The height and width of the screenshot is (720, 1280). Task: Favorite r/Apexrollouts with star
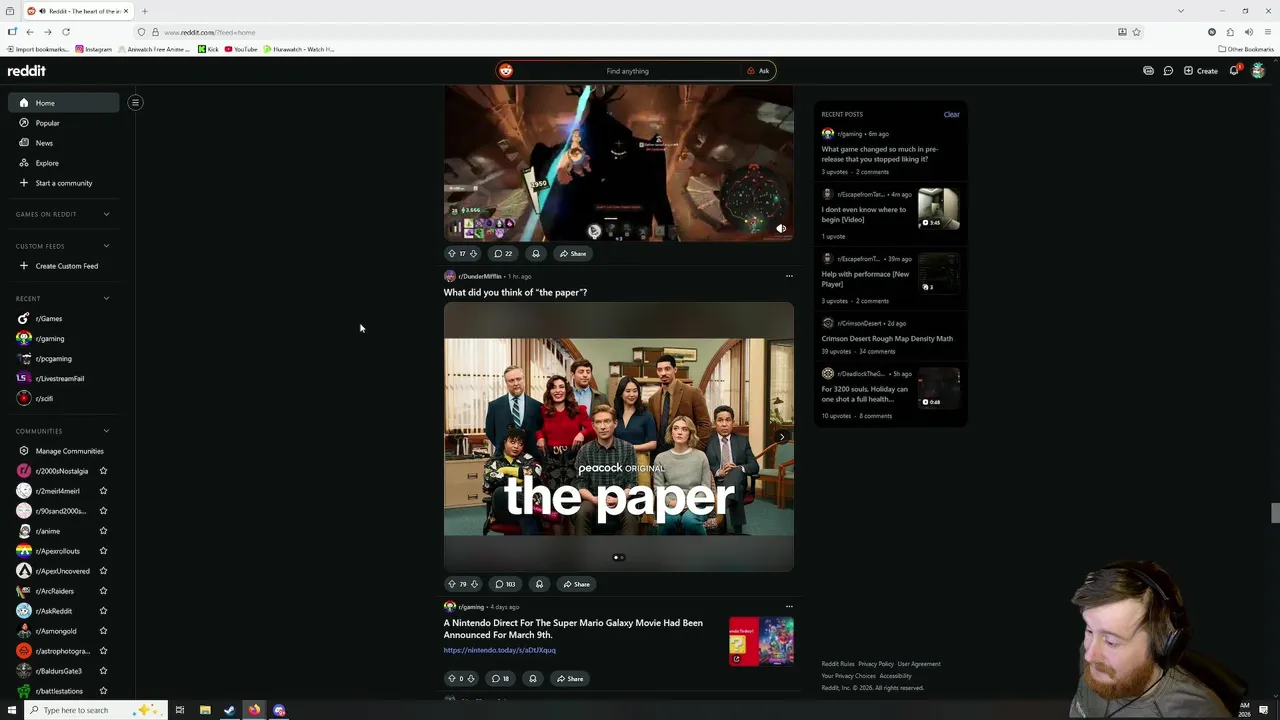click(x=103, y=551)
